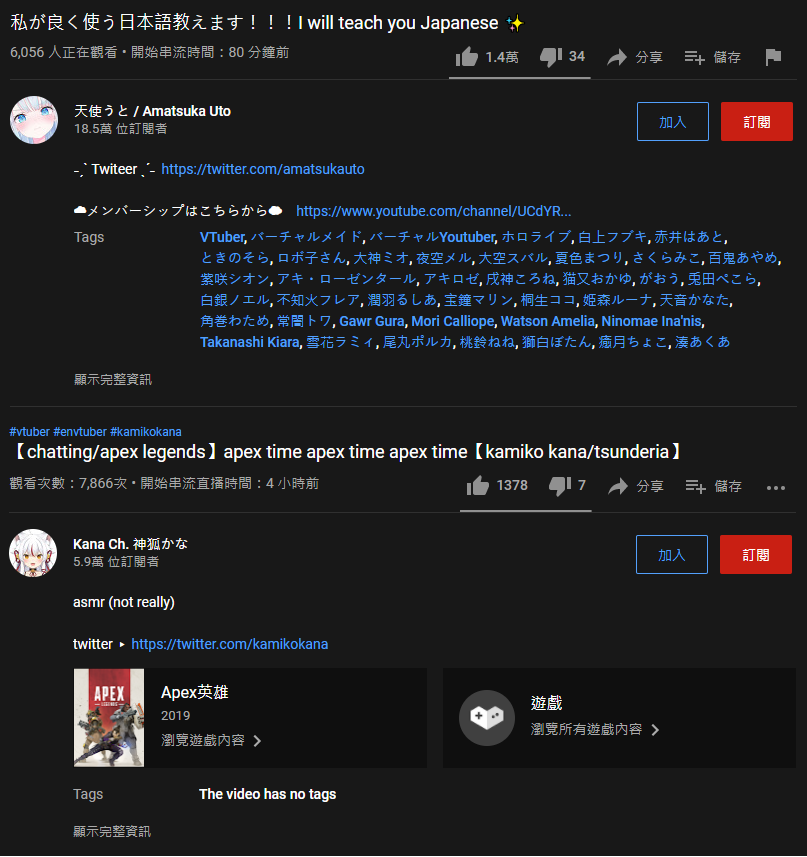Expand full description of second video
Screen dimensions: 807x857
coord(112,831)
